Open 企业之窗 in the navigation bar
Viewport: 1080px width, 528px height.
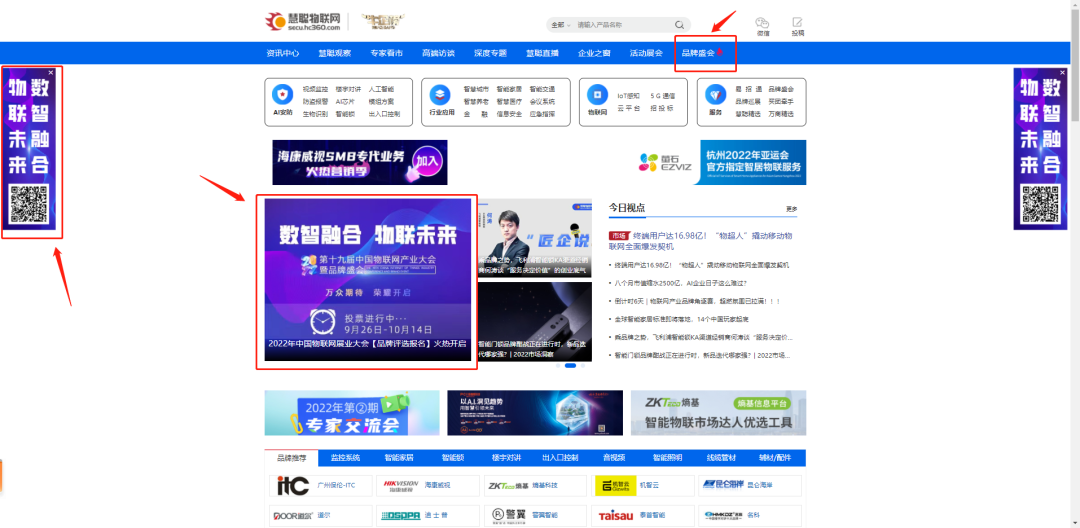click(x=594, y=53)
